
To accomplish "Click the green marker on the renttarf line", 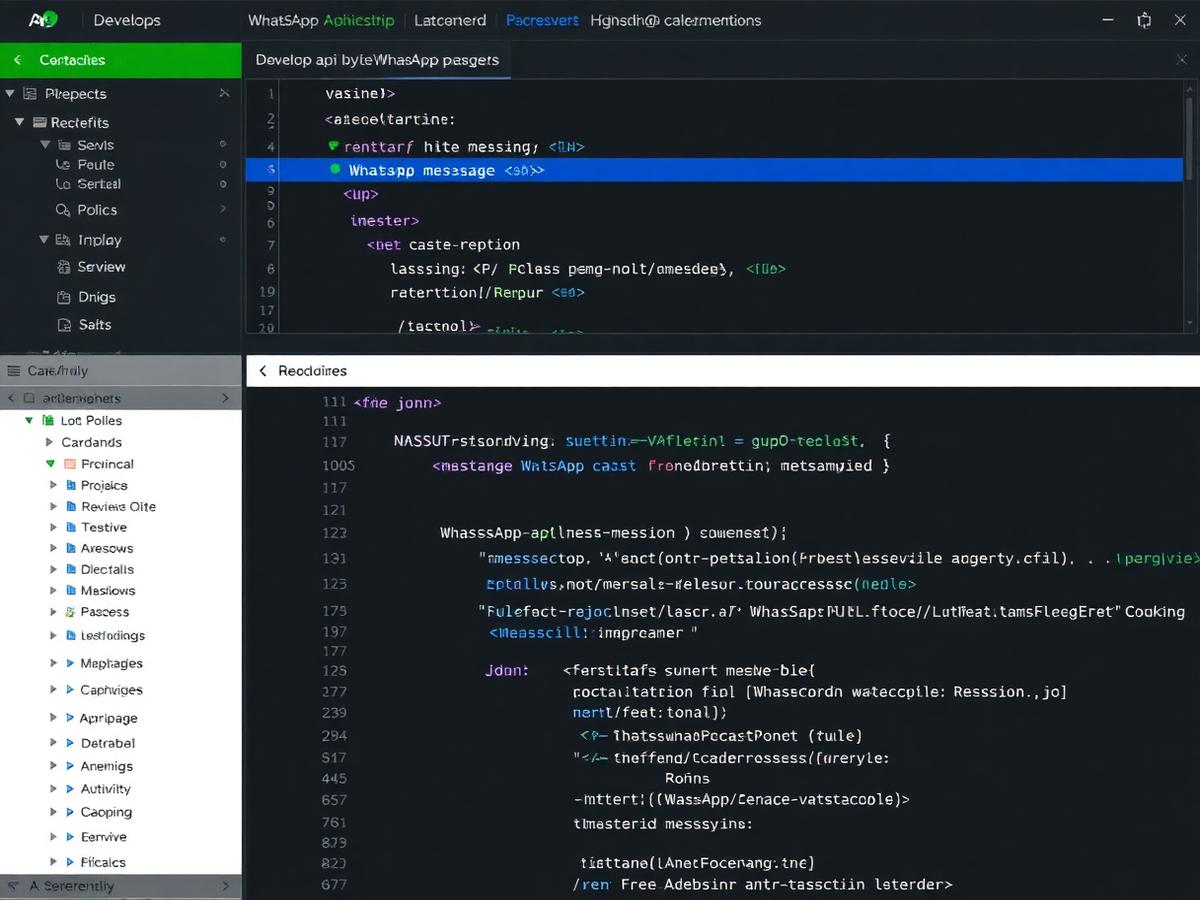I will coord(334,146).
